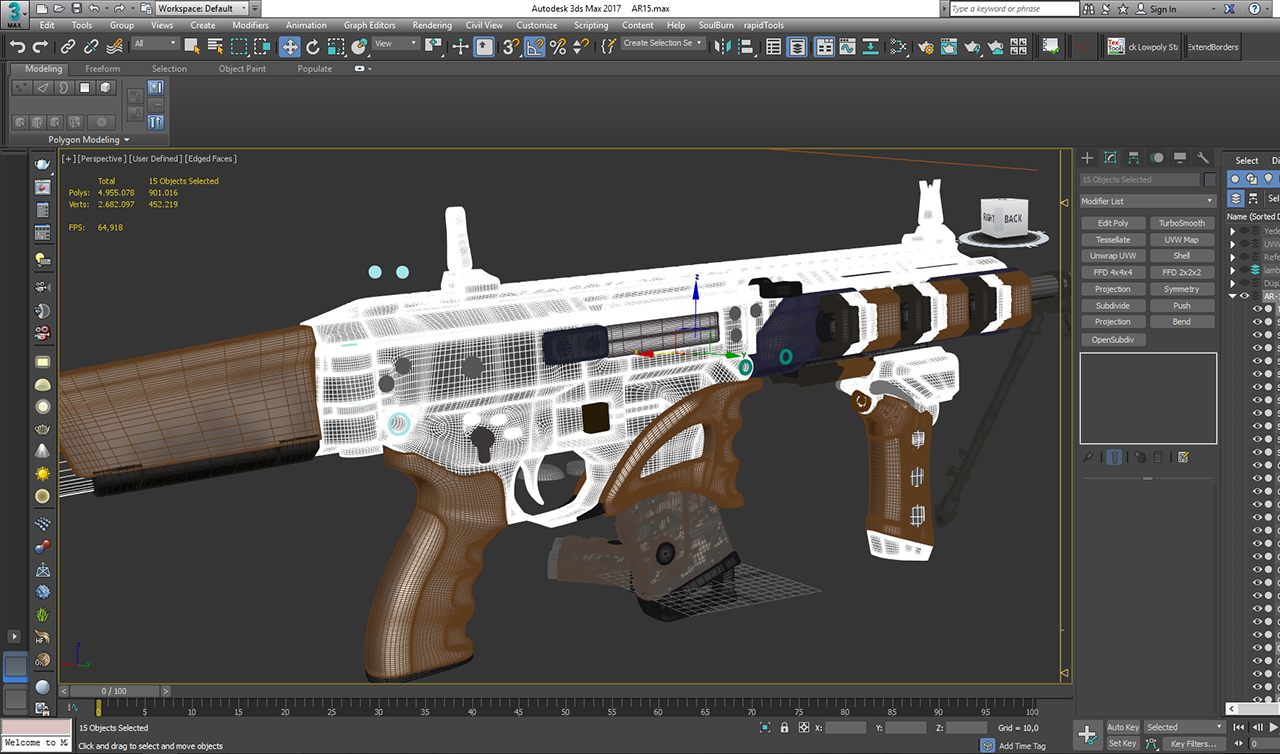Open the Create Selection Set dropdown
The height and width of the screenshot is (754, 1280).
coord(664,44)
